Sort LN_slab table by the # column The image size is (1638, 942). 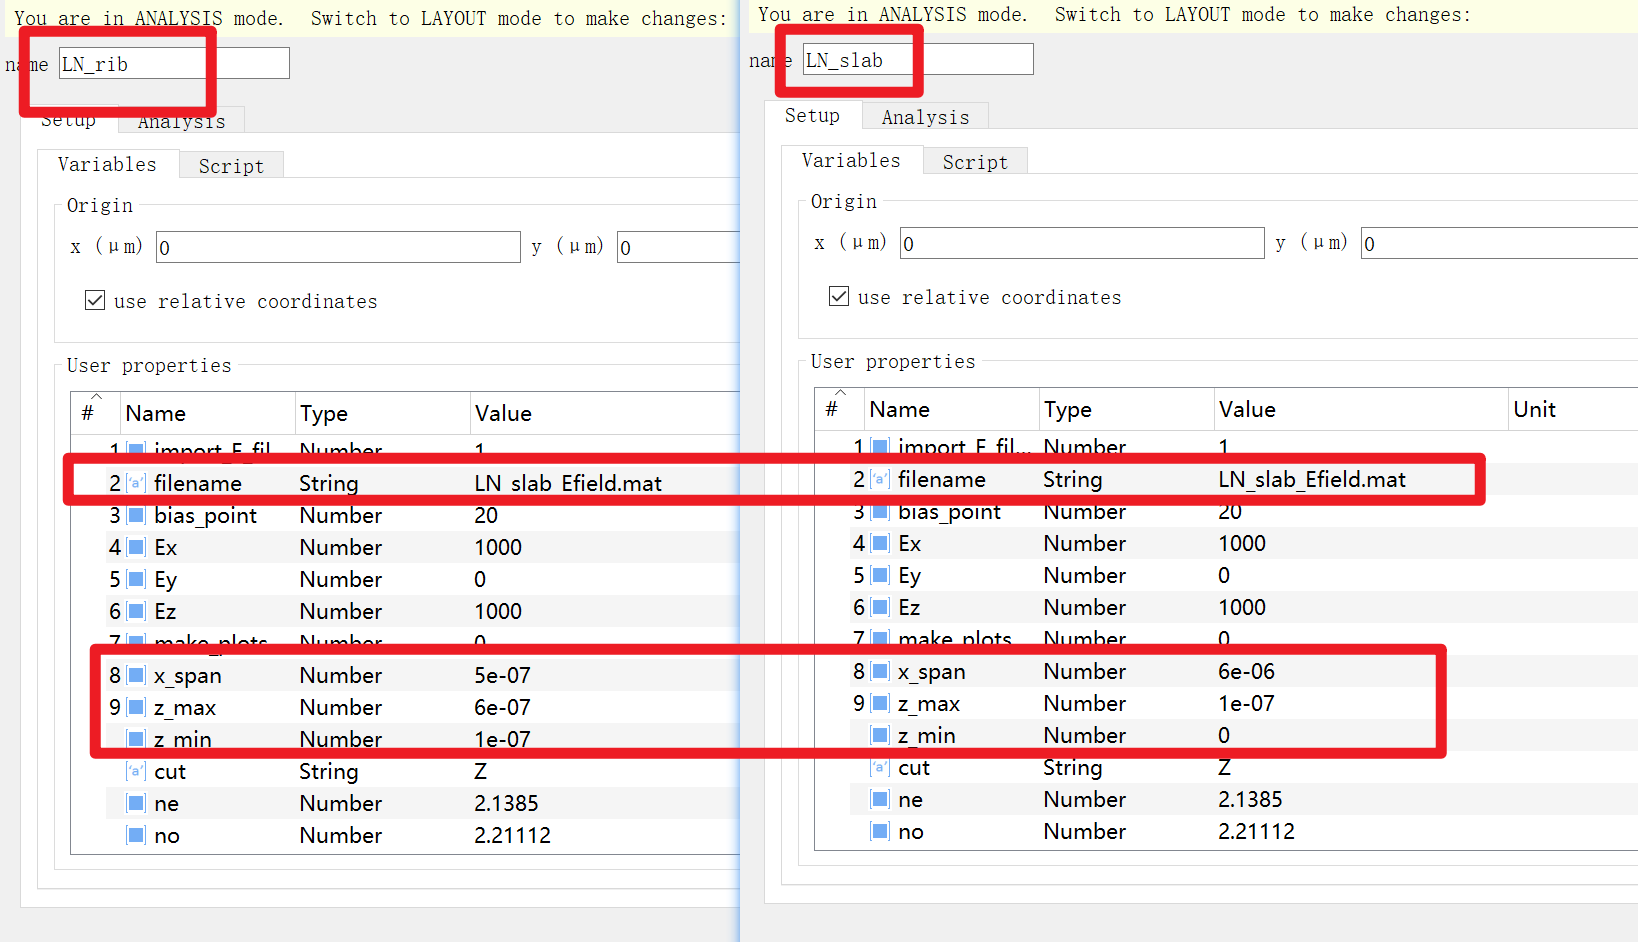pyautogui.click(x=832, y=409)
